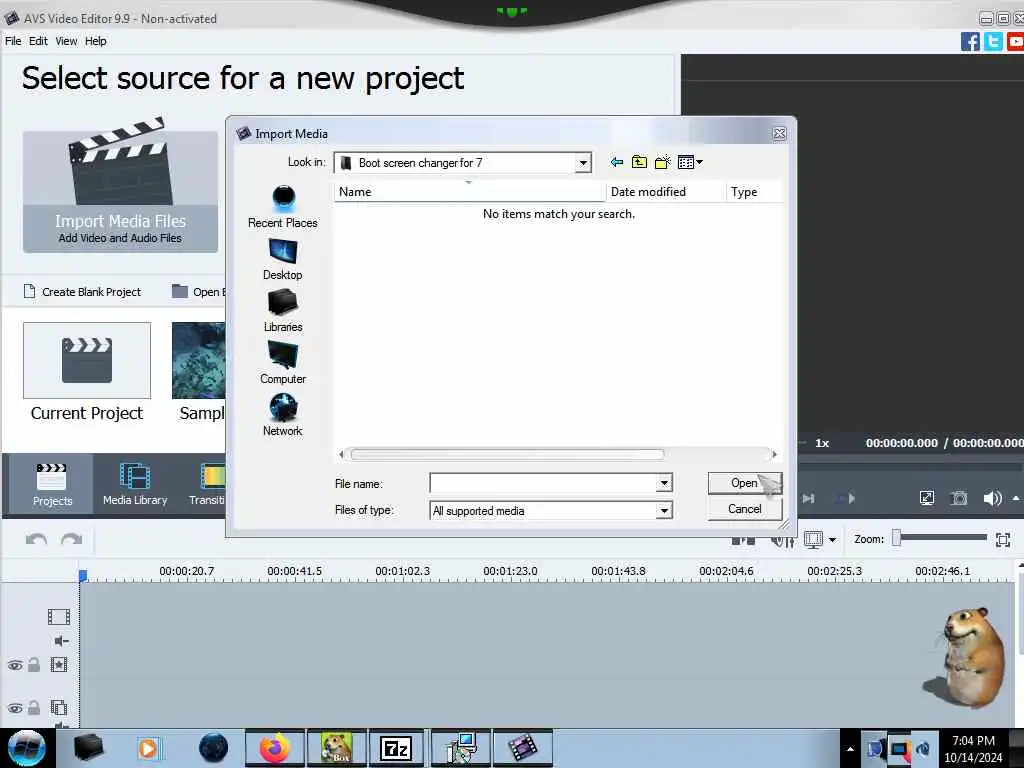Go back using the blue arrow icon

pos(616,162)
